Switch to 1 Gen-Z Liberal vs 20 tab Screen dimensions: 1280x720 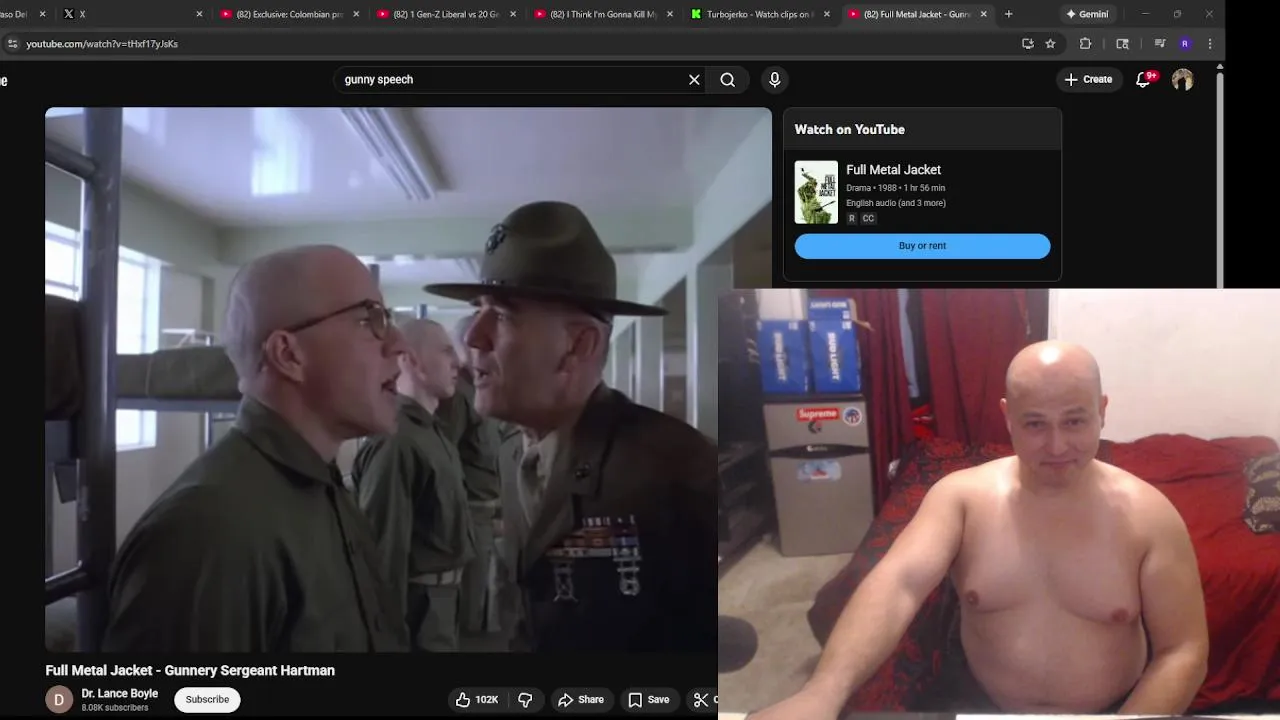(445, 14)
